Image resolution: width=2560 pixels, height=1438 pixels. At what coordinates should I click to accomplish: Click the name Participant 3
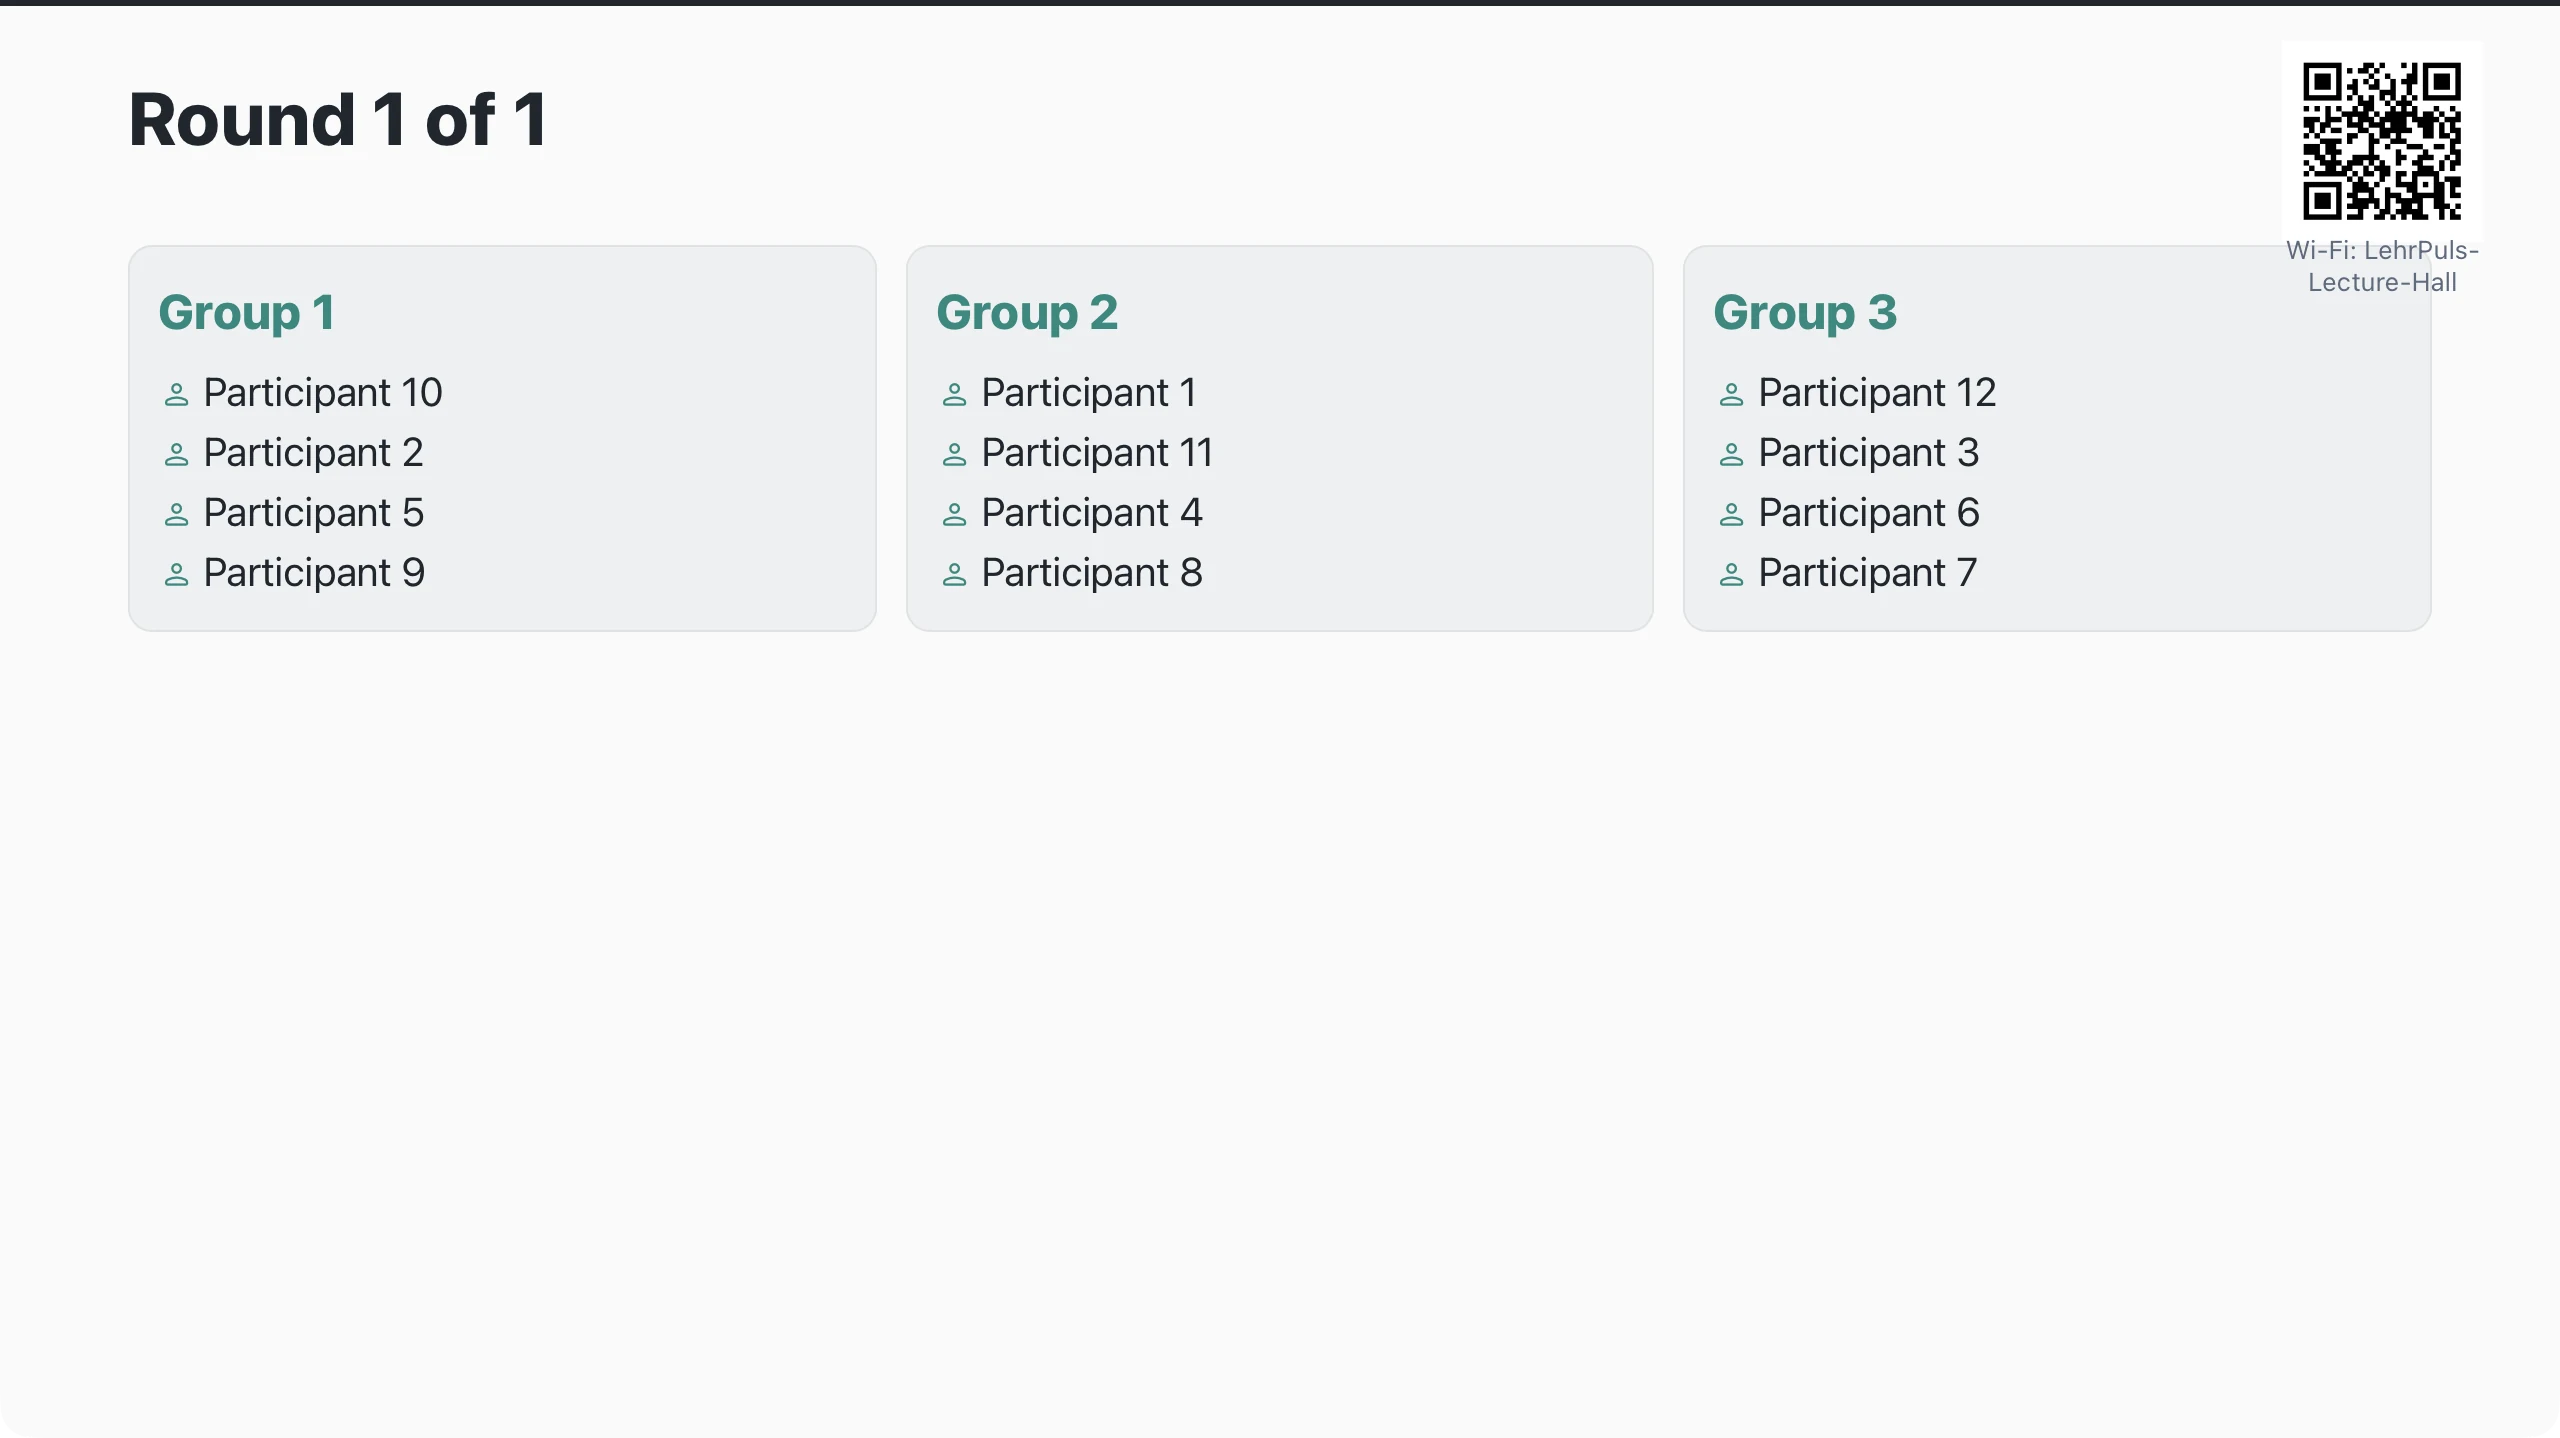click(1869, 452)
